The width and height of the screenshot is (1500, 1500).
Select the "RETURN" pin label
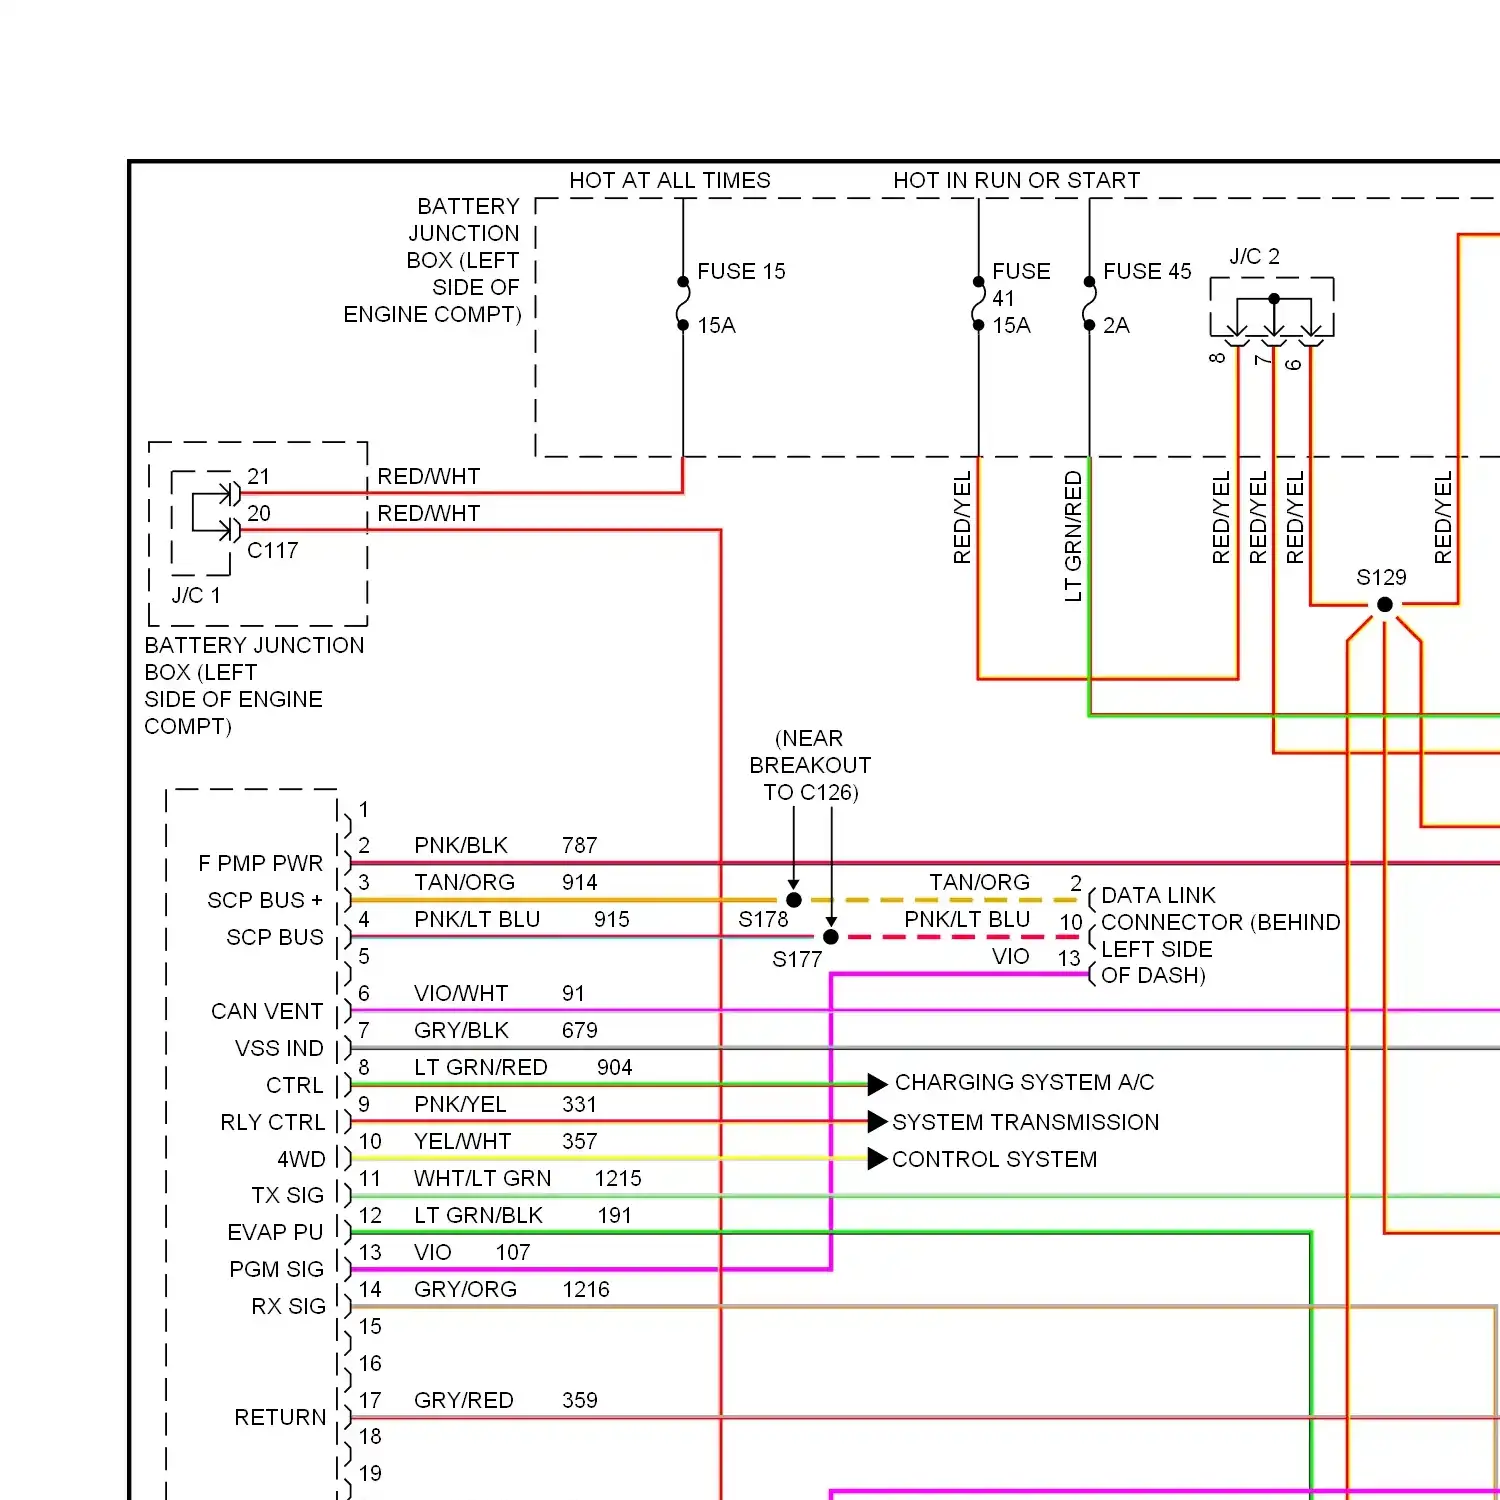coord(280,1417)
